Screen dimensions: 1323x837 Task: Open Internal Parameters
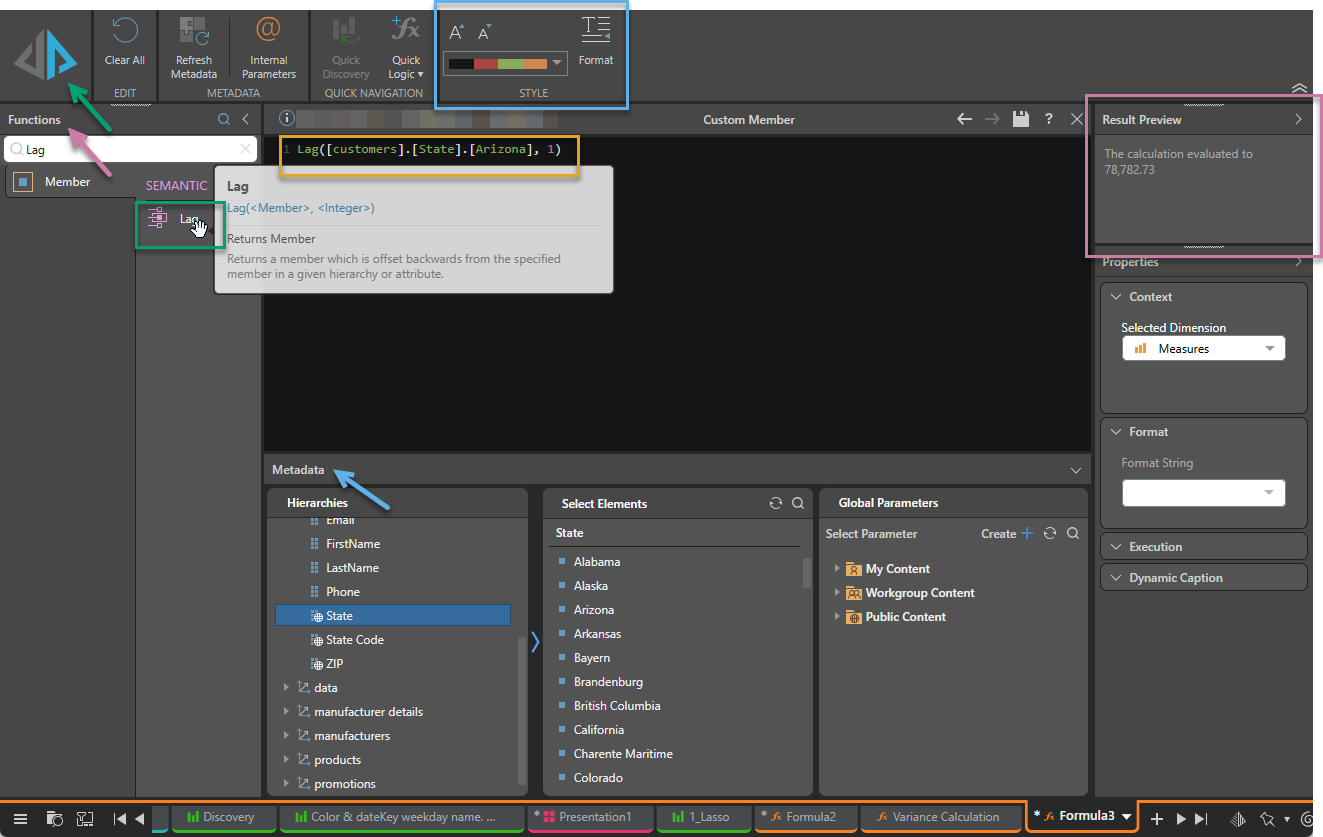pyautogui.click(x=268, y=47)
